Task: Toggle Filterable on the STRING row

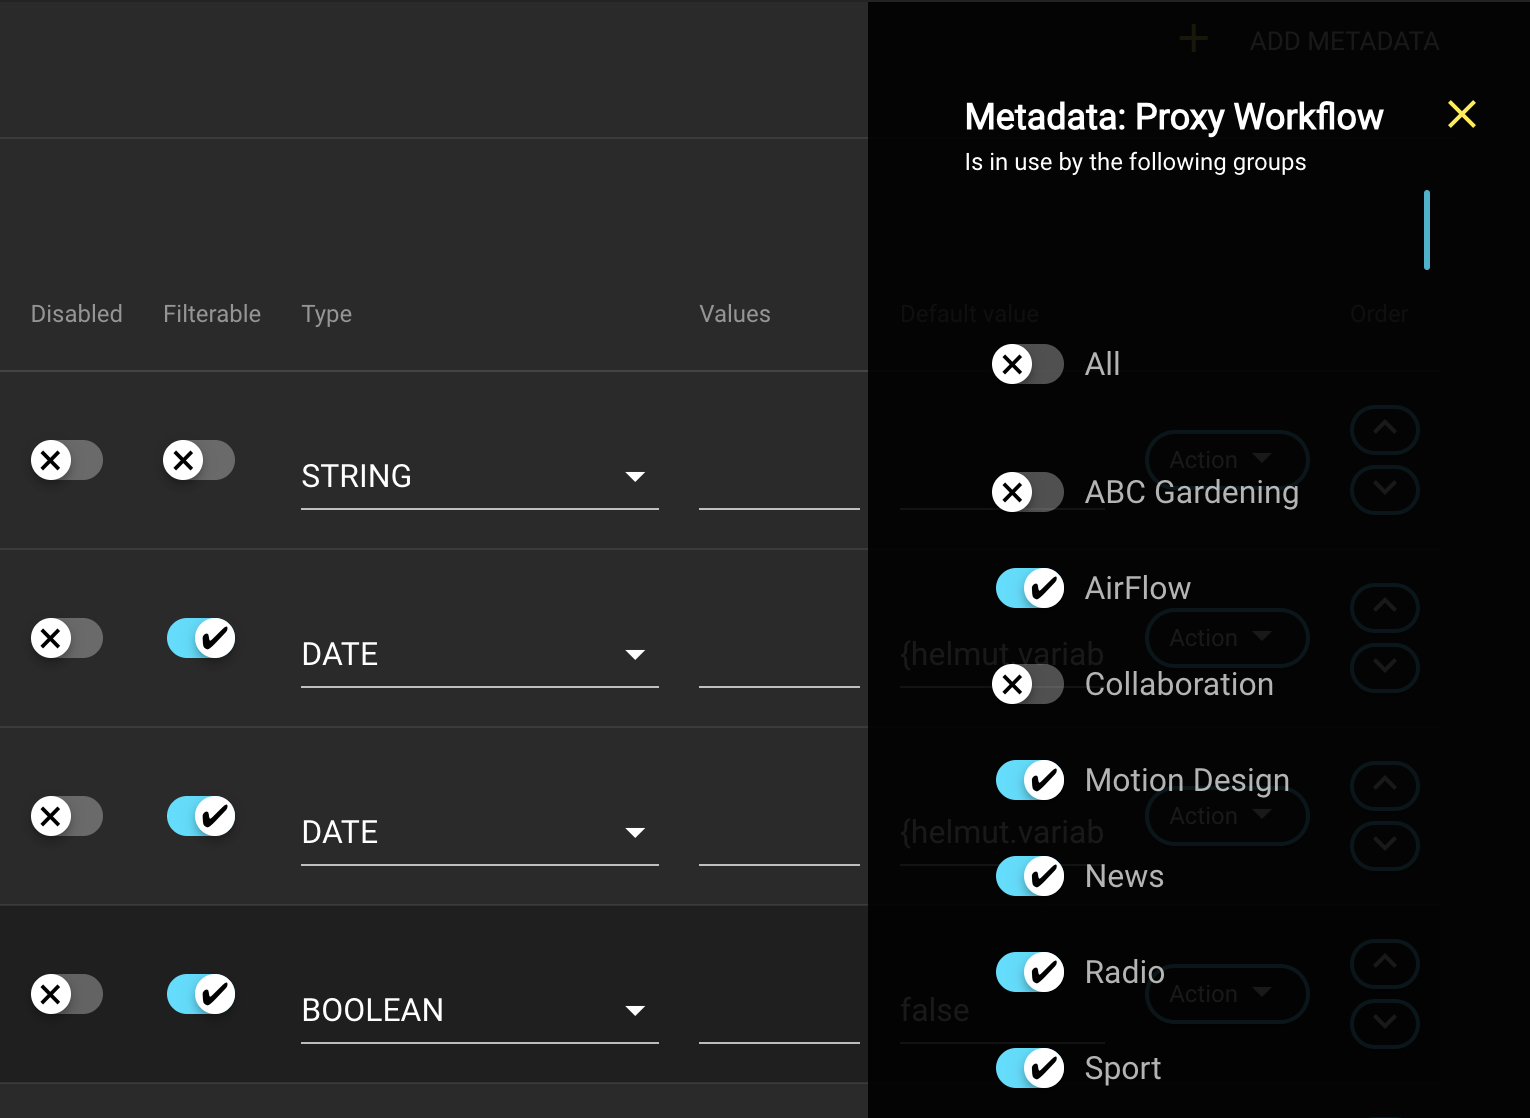Action: tap(198, 460)
